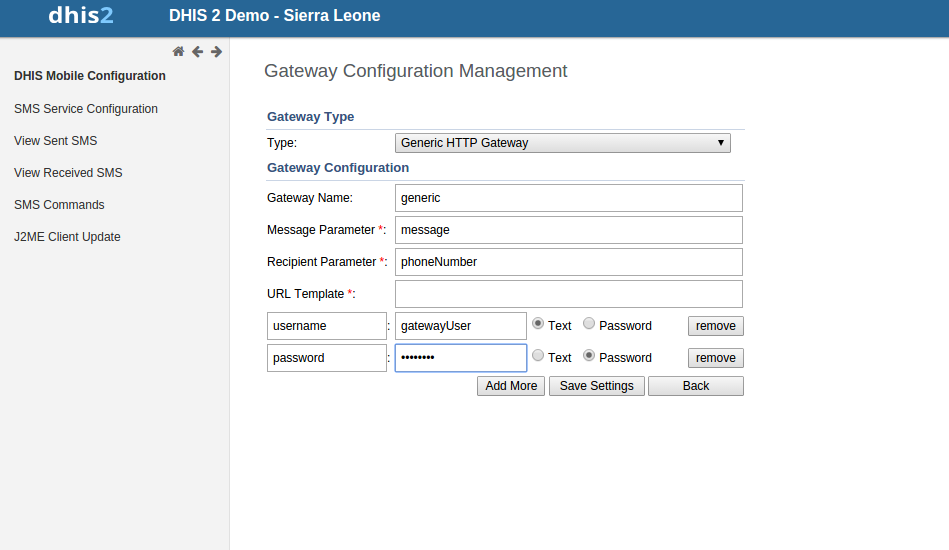Click the URL Template input field
This screenshot has width=949, height=550.
click(x=568, y=294)
